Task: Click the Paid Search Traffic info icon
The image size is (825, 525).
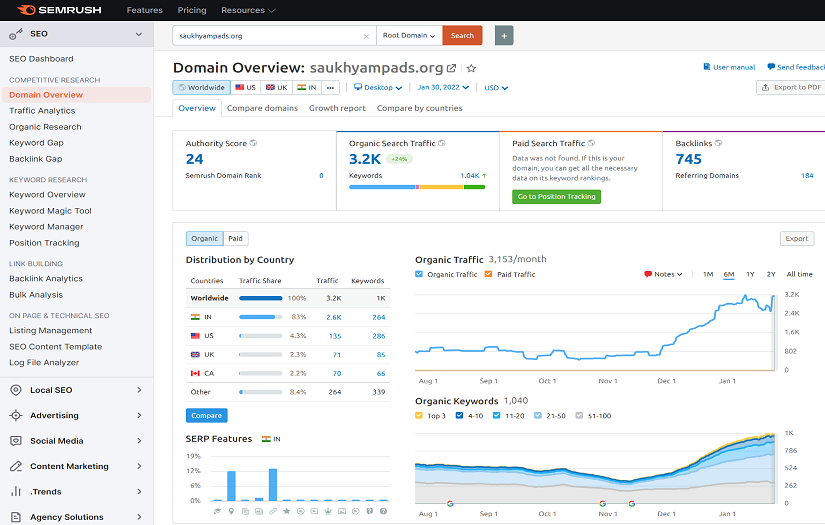Action: click(591, 143)
